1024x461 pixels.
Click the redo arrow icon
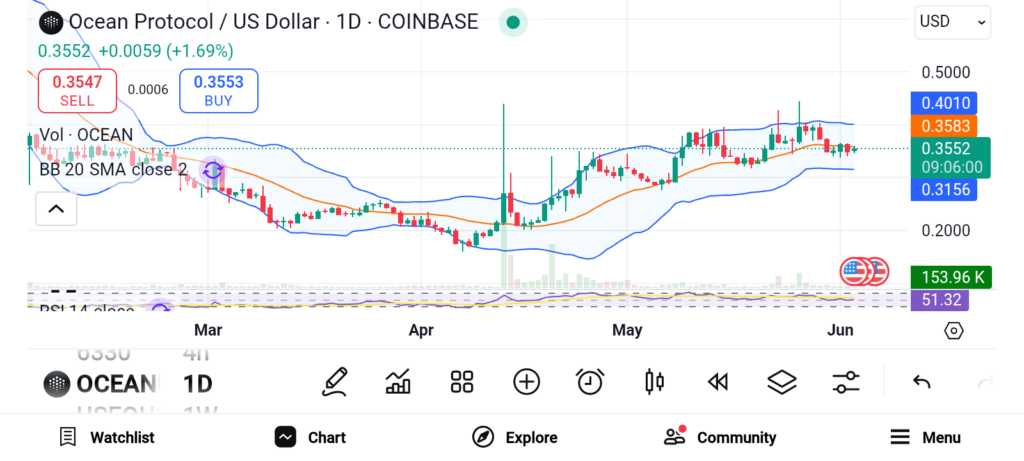pyautogui.click(x=985, y=382)
